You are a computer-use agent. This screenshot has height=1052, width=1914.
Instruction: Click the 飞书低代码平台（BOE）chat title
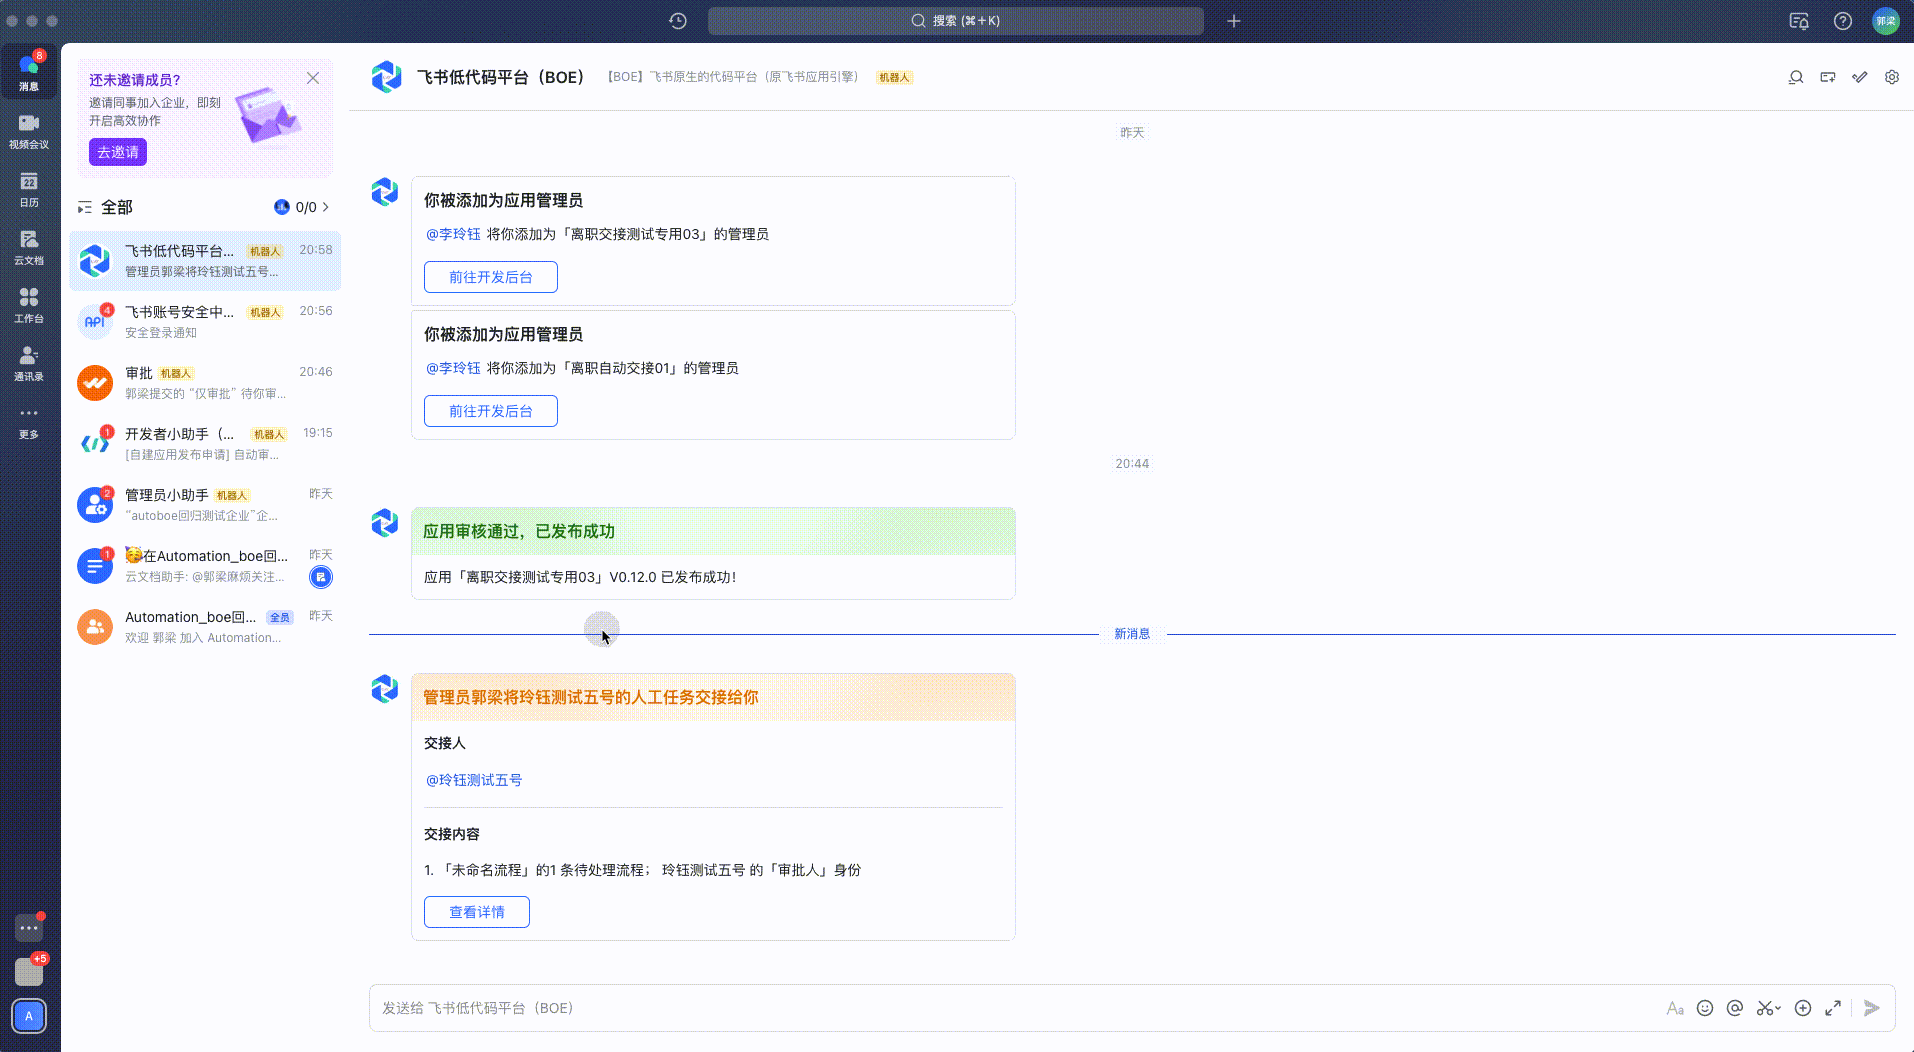coord(500,77)
